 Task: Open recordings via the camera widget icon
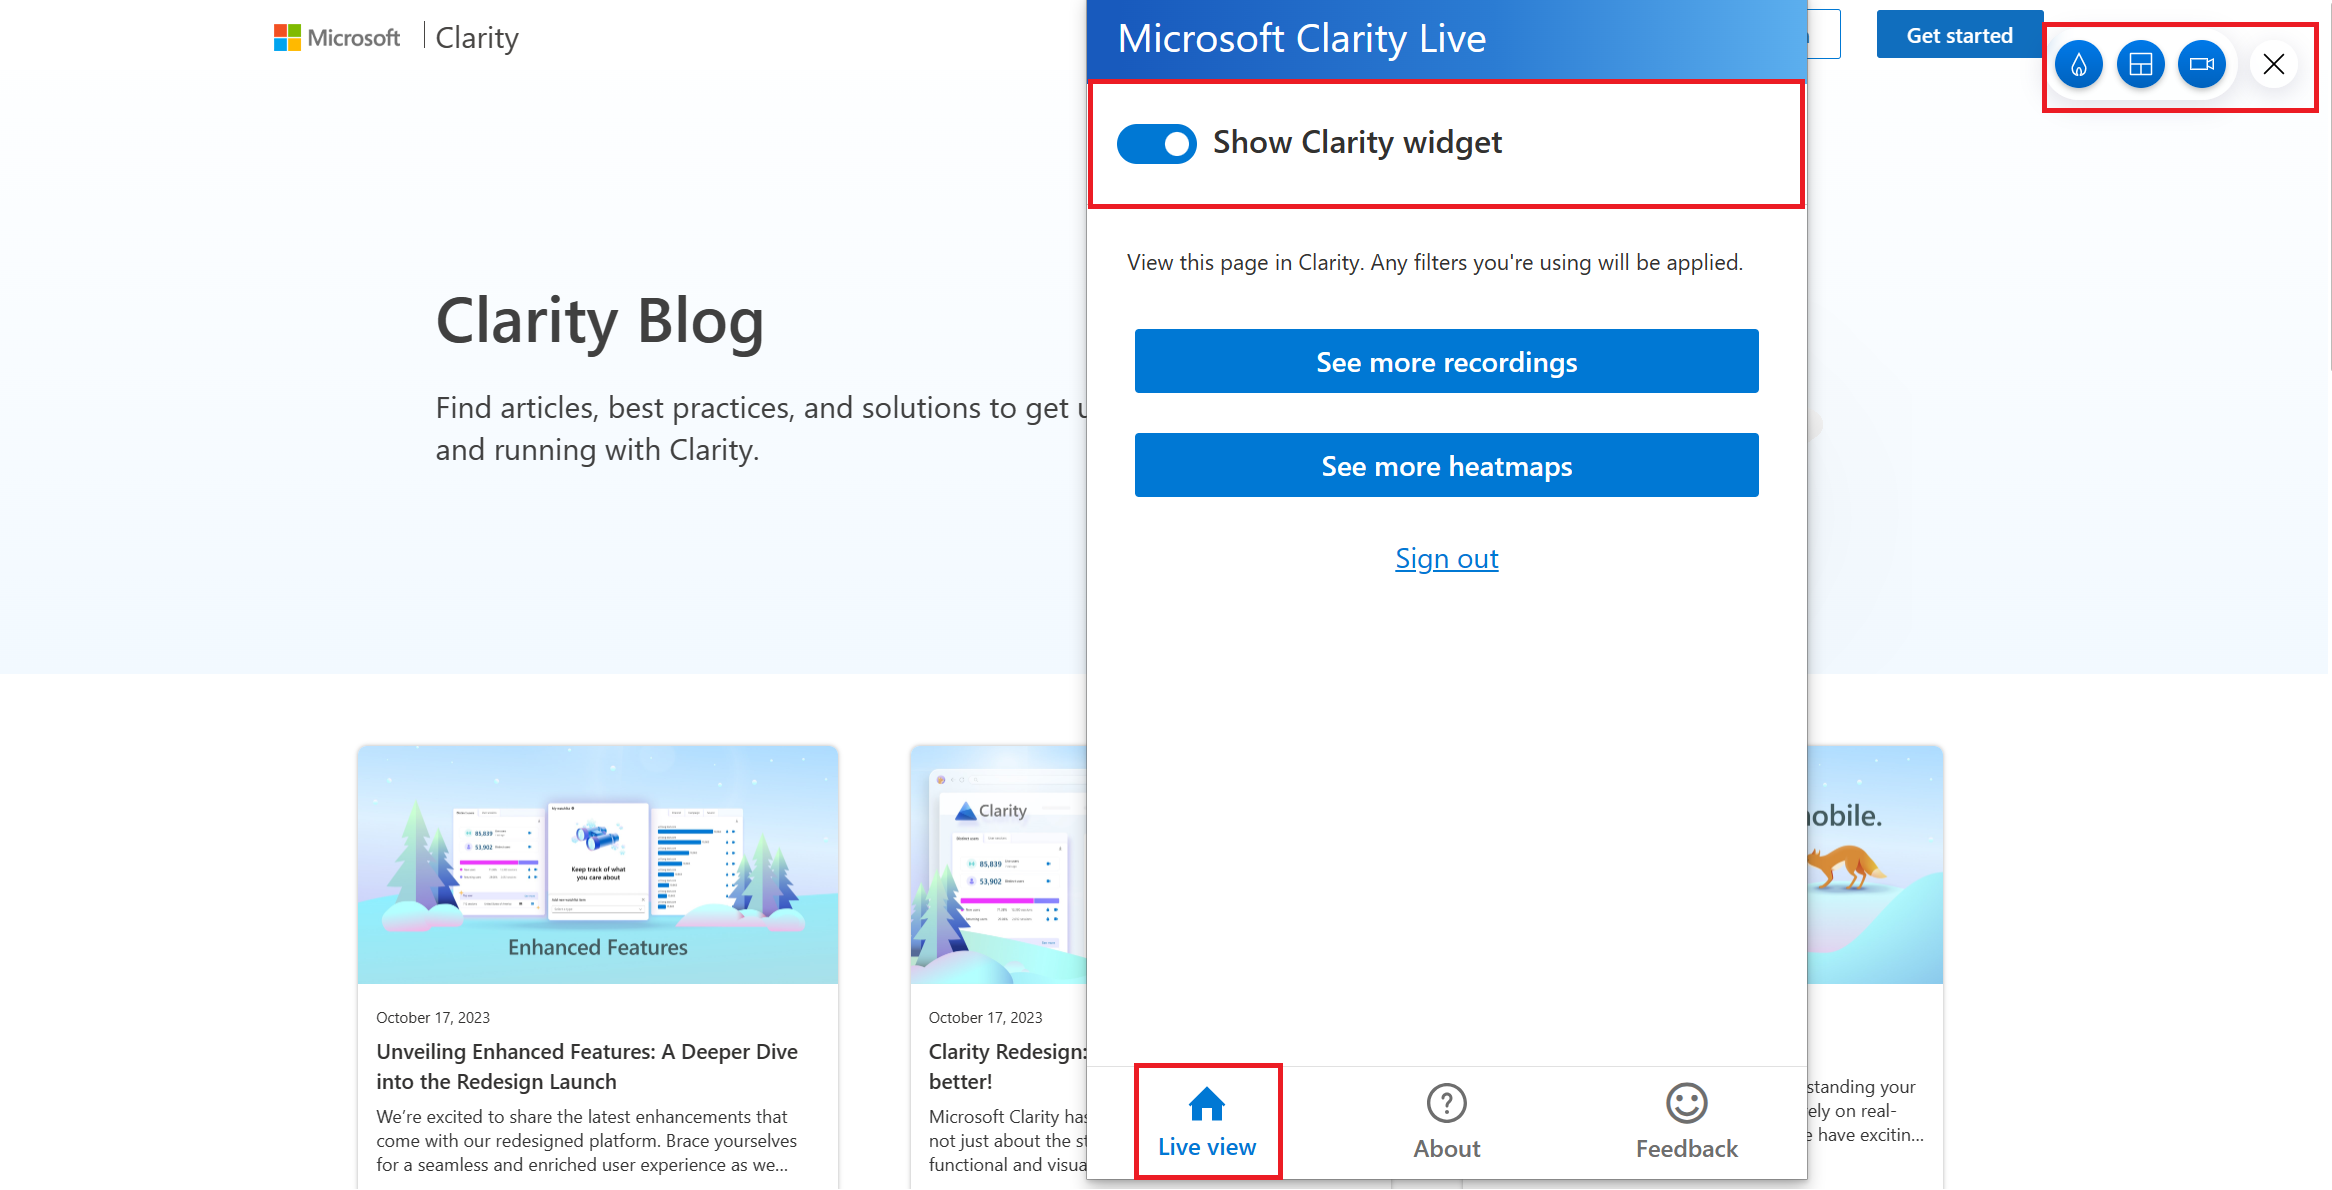pyautogui.click(x=2202, y=65)
